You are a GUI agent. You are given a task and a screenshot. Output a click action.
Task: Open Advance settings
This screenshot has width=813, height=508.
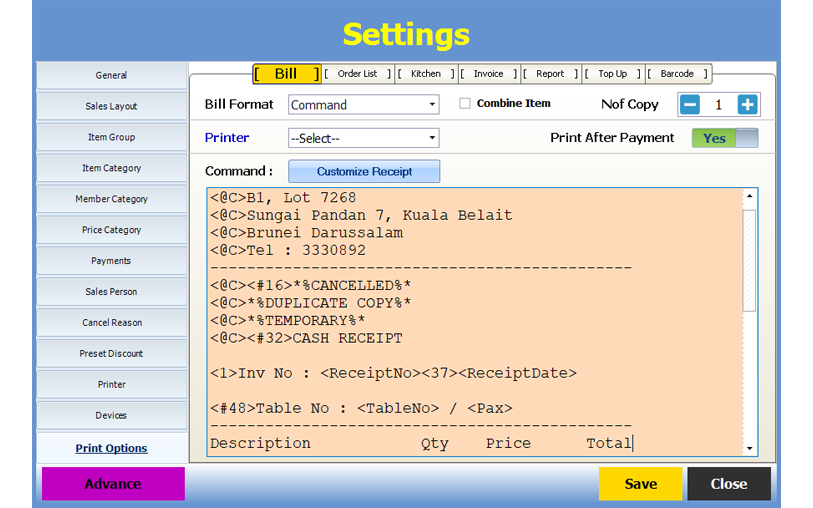tap(113, 484)
